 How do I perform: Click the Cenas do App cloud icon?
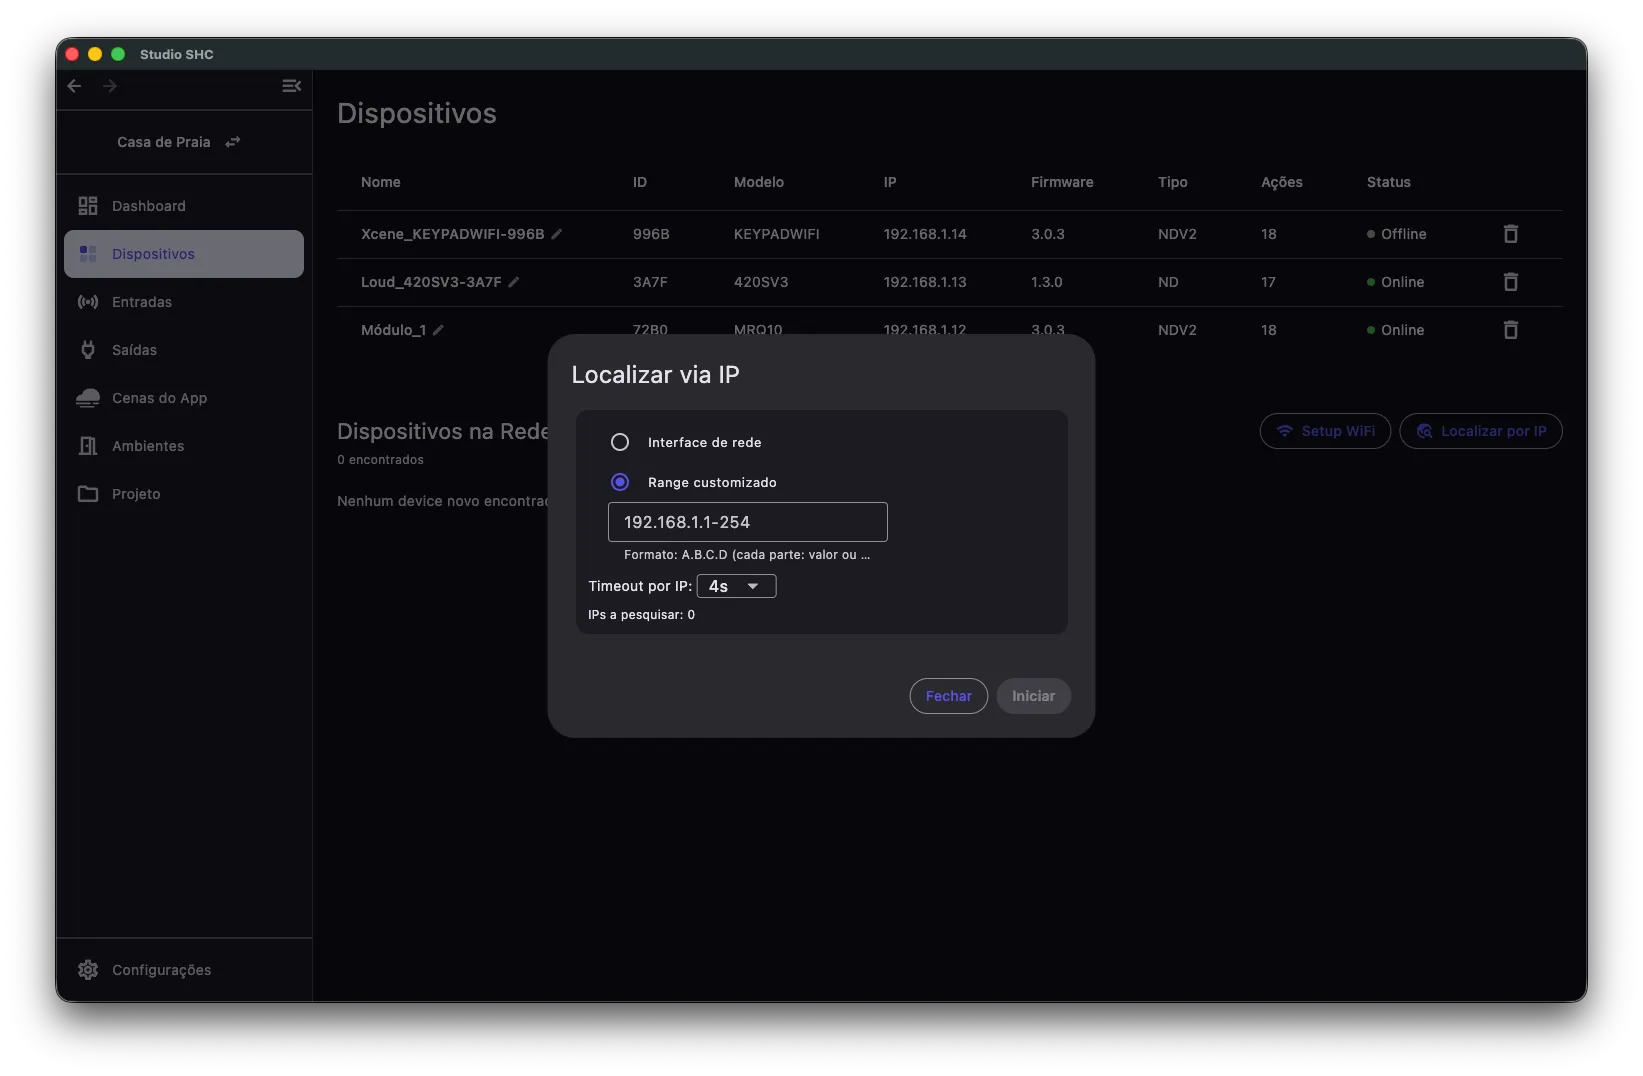pos(88,398)
